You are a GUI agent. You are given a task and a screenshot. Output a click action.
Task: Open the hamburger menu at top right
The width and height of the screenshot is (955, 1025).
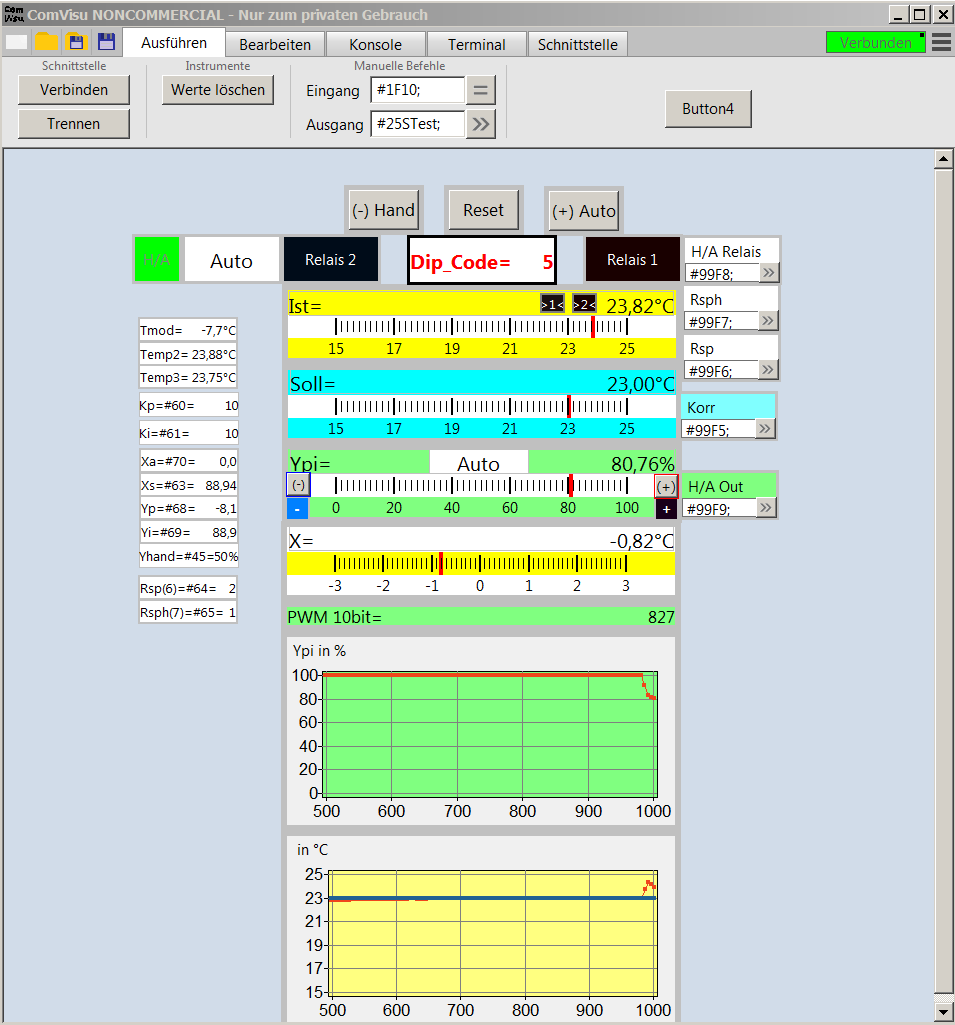[x=941, y=42]
